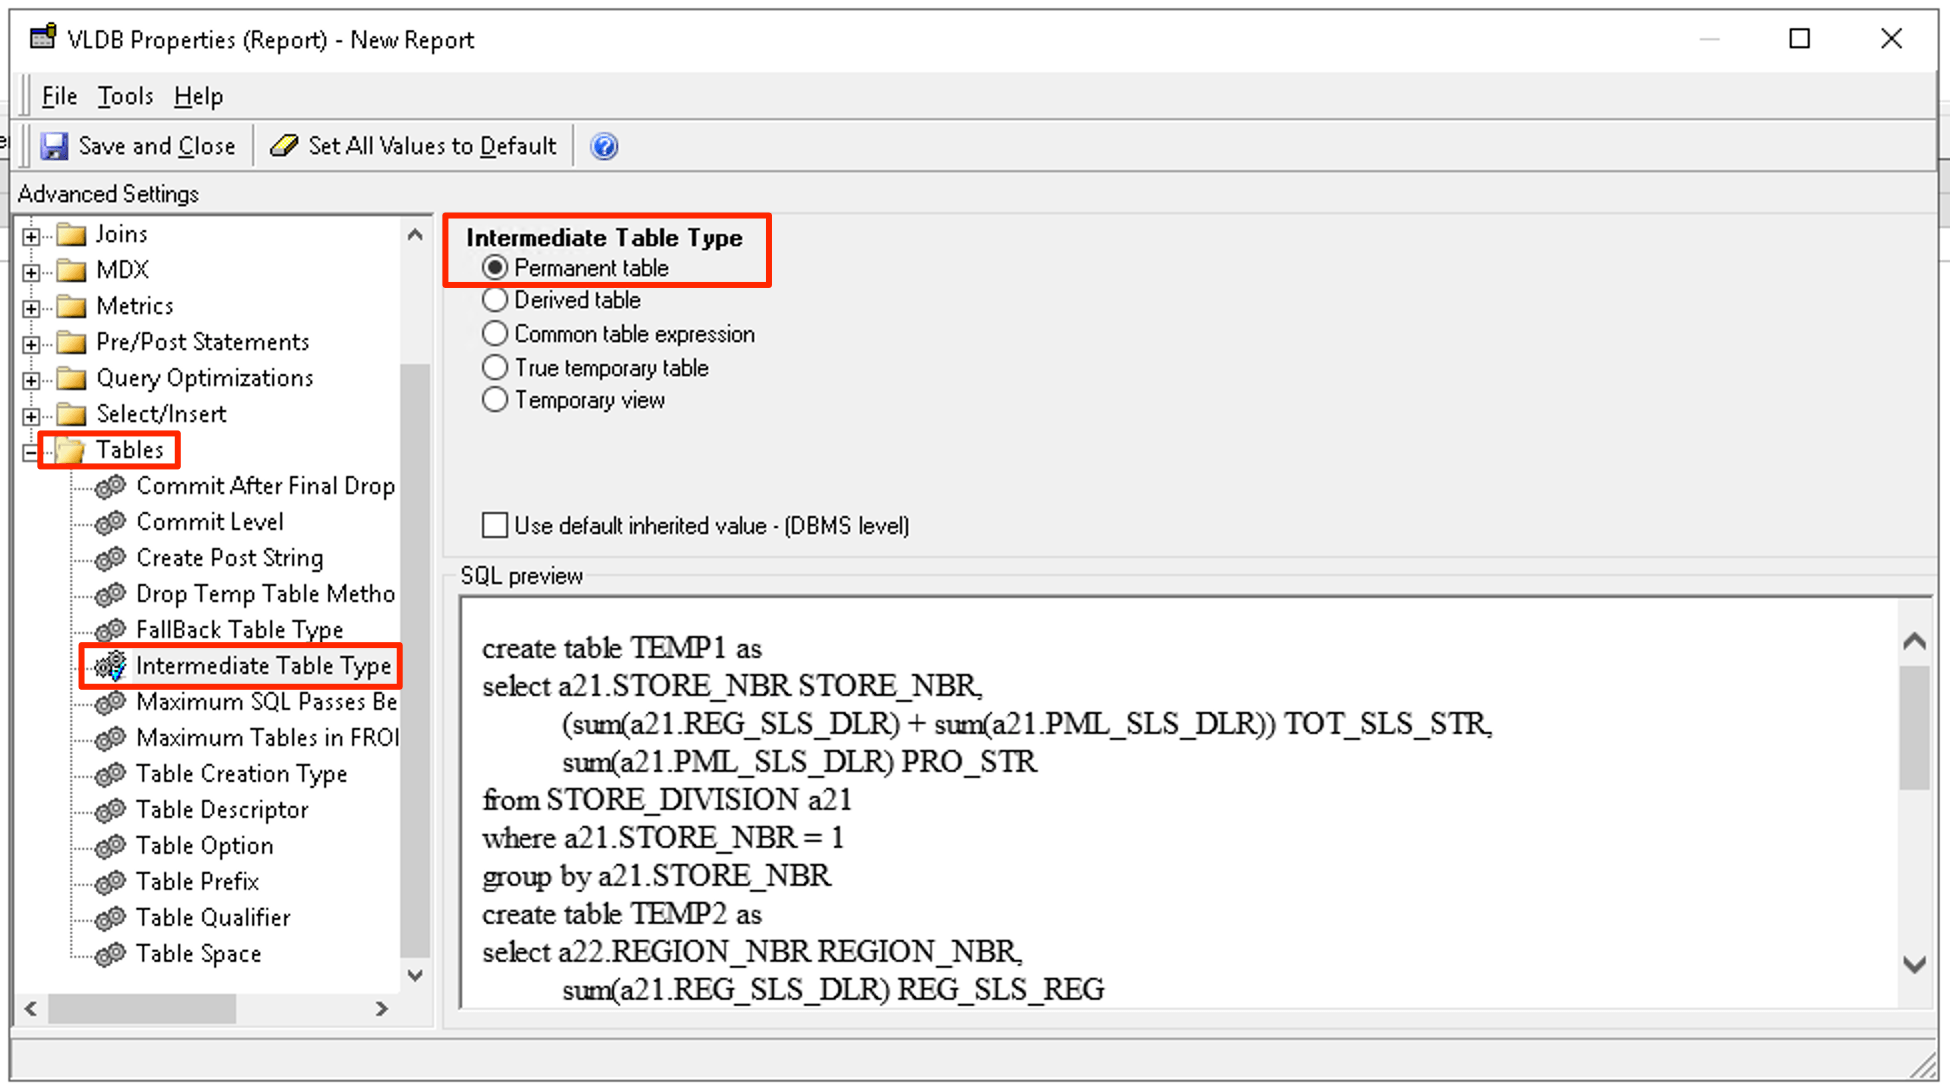
Task: Click the Query Optimizations folder icon
Action: coord(71,379)
